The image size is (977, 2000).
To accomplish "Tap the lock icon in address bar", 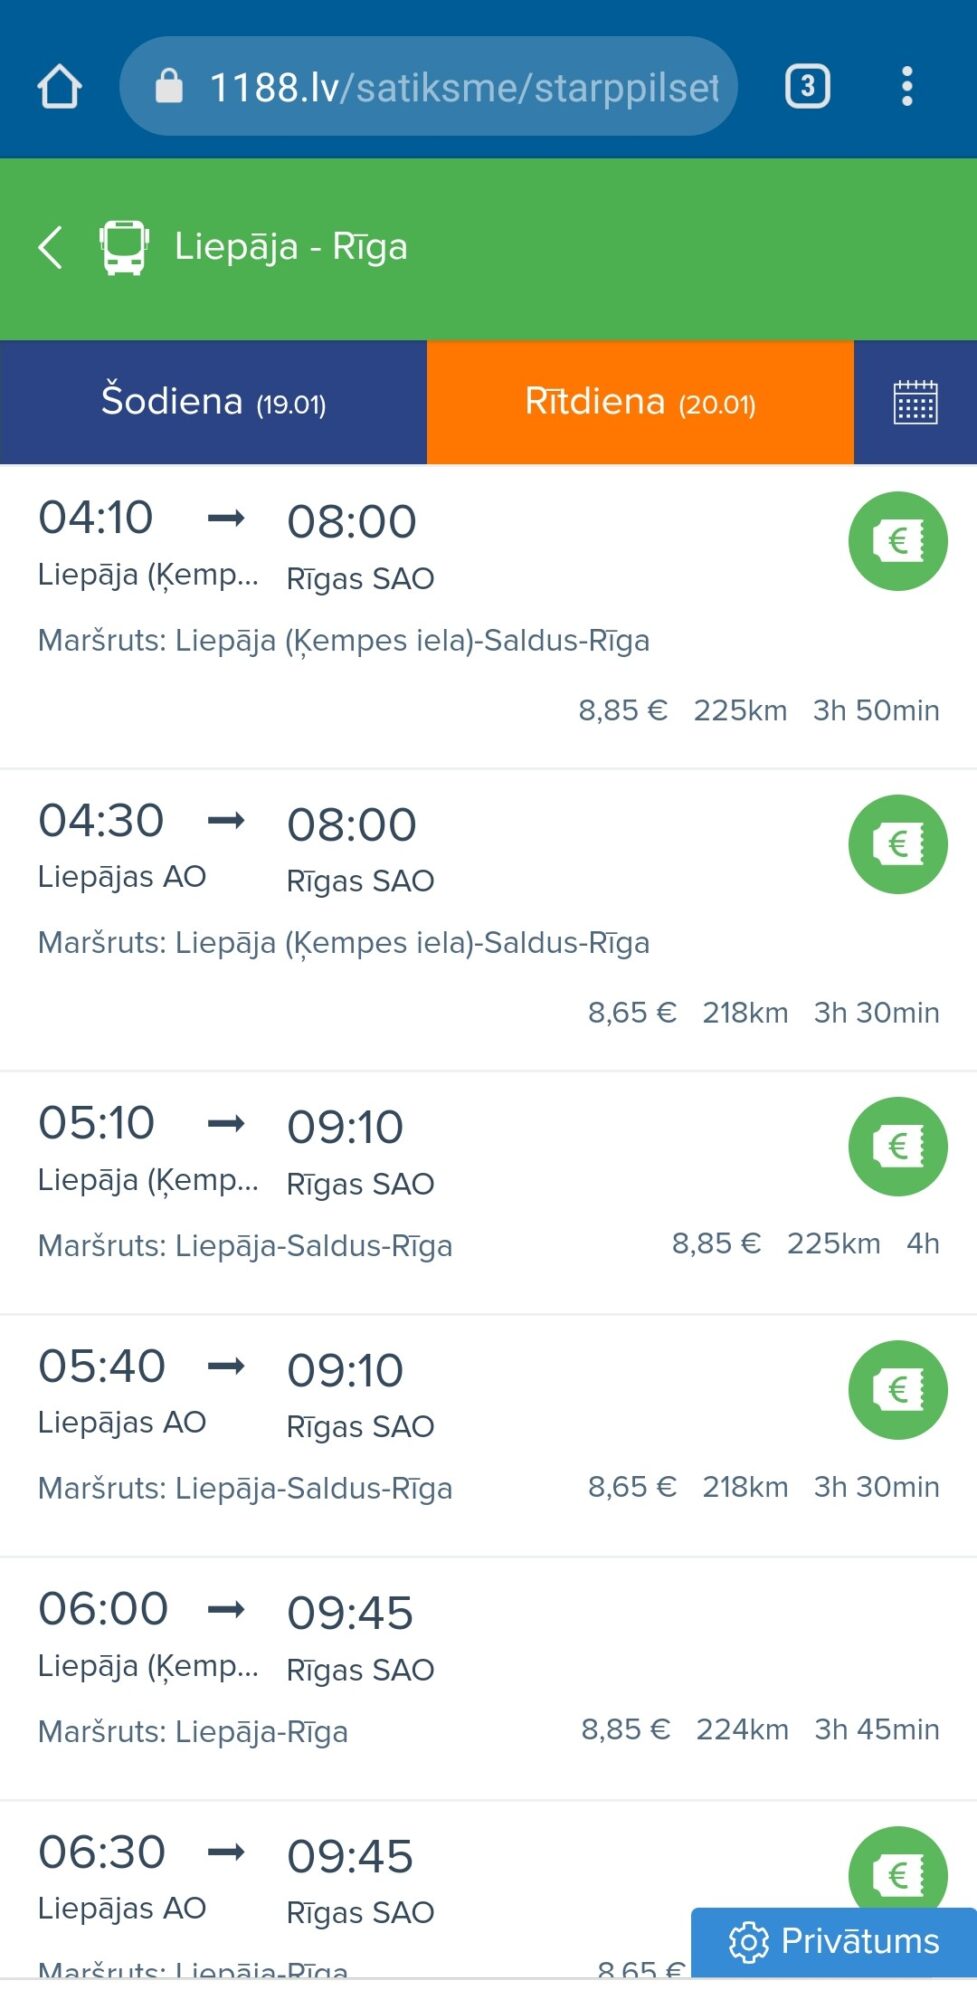I will point(169,86).
